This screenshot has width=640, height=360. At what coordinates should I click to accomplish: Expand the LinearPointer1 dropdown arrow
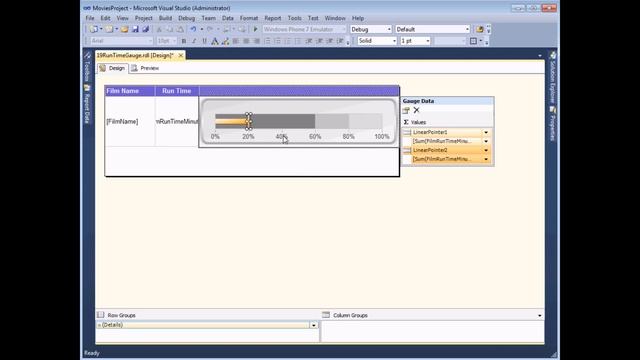pos(486,132)
